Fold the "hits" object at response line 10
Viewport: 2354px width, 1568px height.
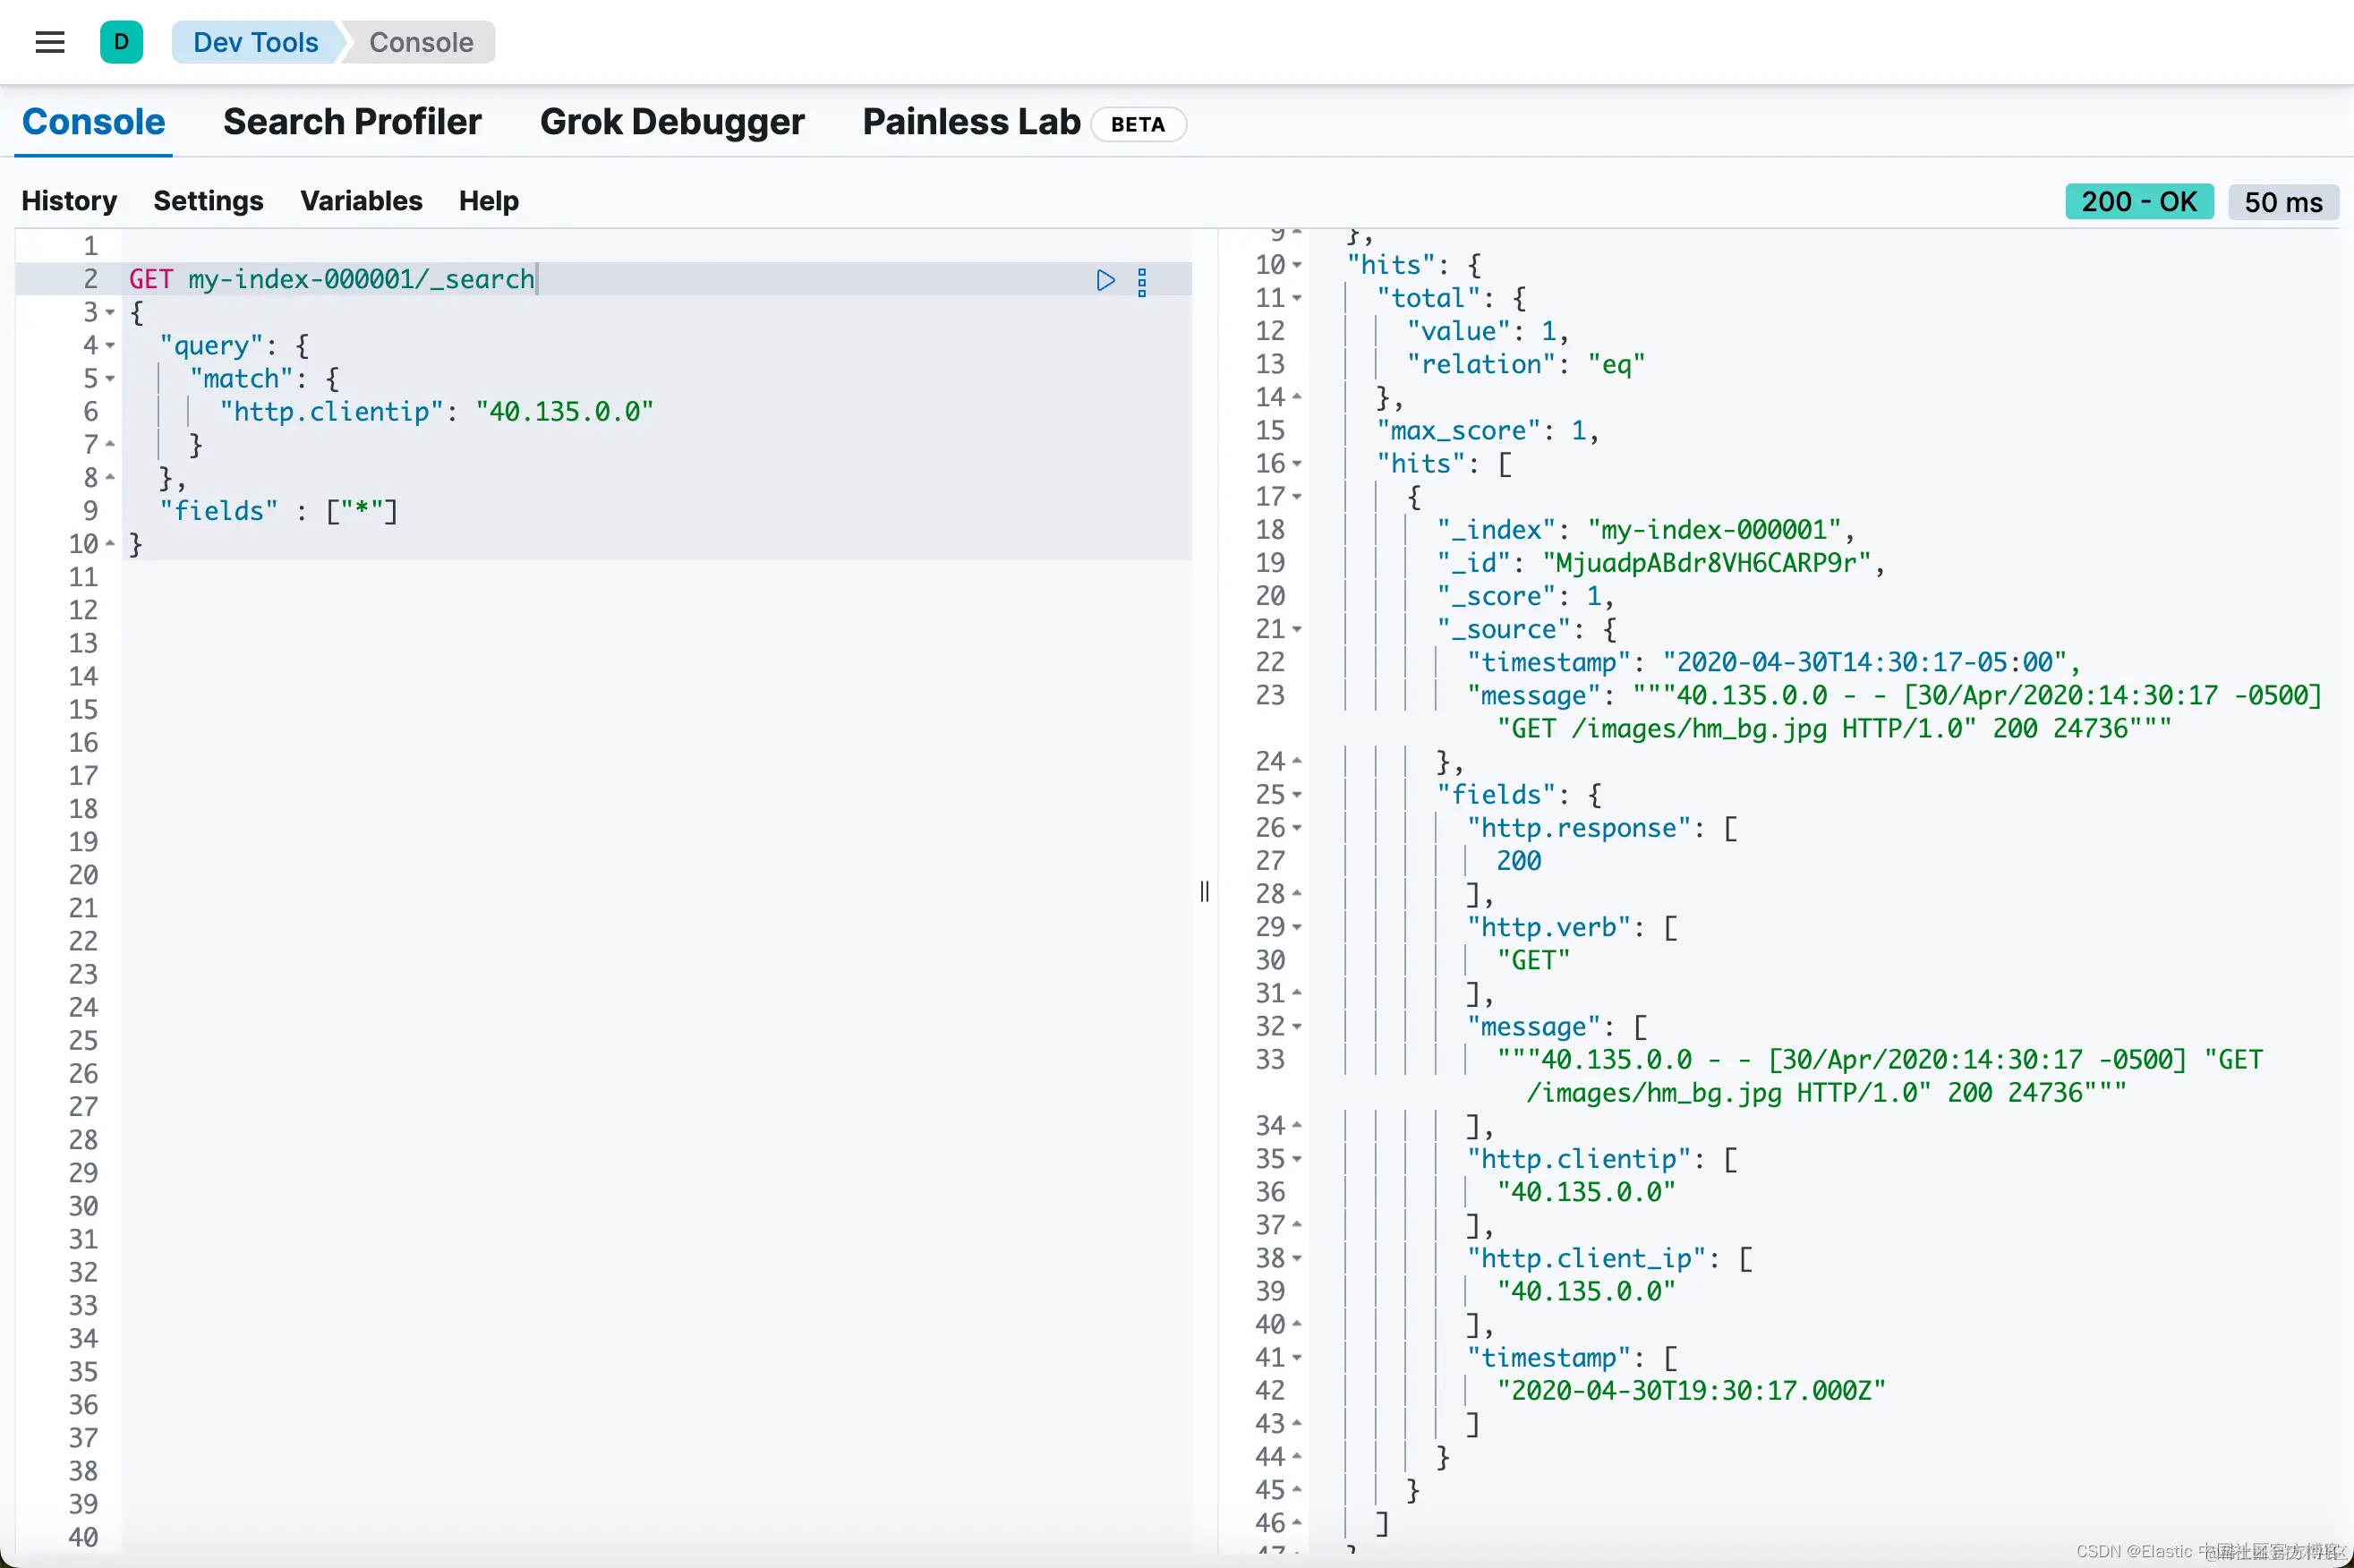point(1297,265)
